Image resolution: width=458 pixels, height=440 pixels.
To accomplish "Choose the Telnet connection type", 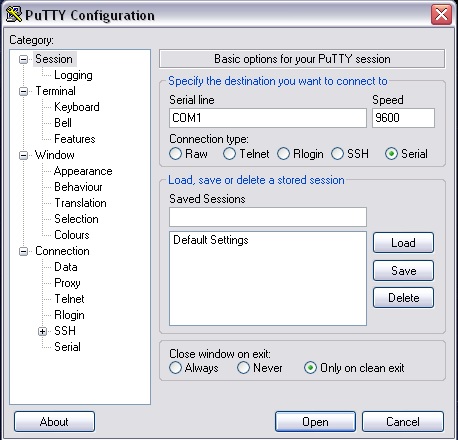I will coord(229,154).
